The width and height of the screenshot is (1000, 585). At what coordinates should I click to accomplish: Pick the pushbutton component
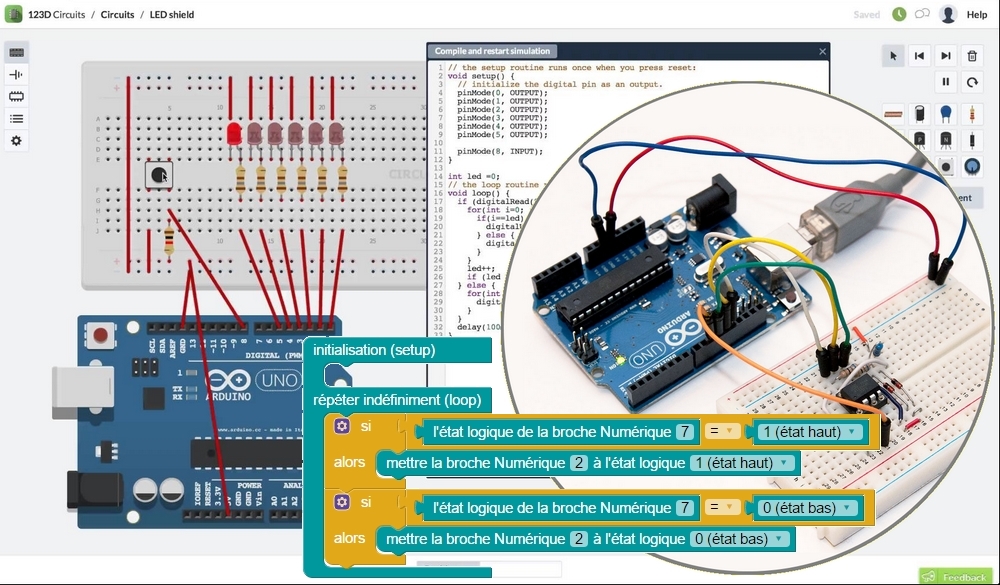tap(946, 167)
